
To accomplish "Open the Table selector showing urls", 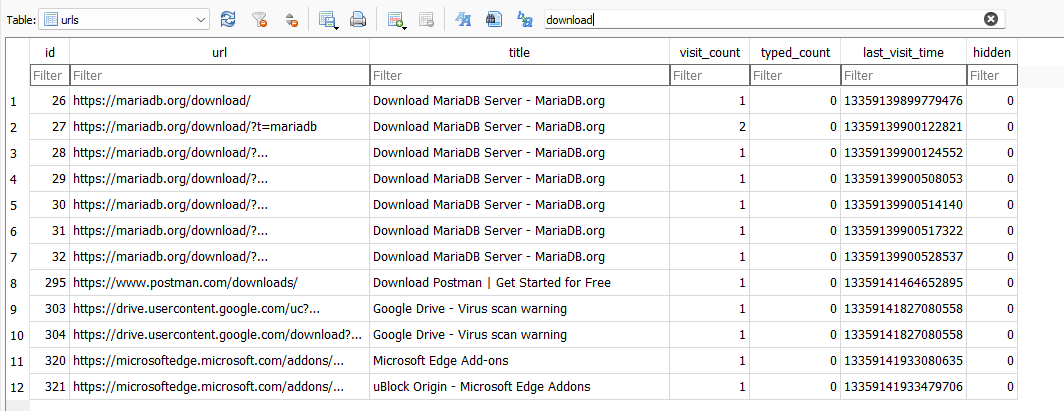I will point(124,20).
